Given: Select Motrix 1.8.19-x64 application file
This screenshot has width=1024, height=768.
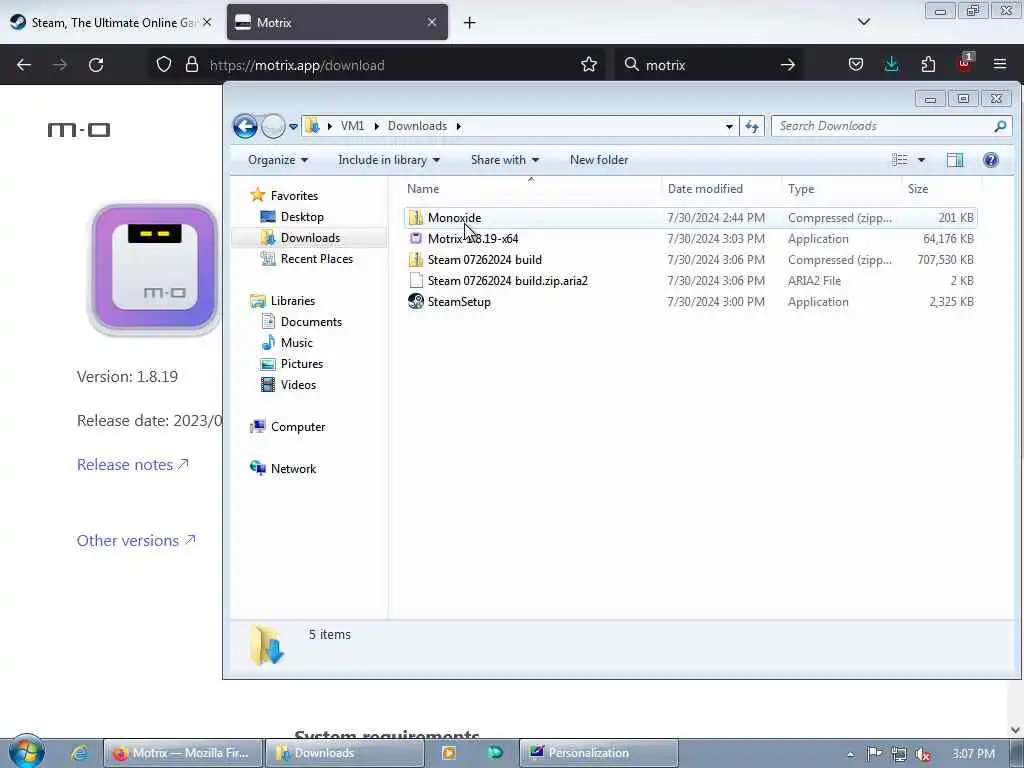Looking at the screenshot, I should [x=690, y=238].
